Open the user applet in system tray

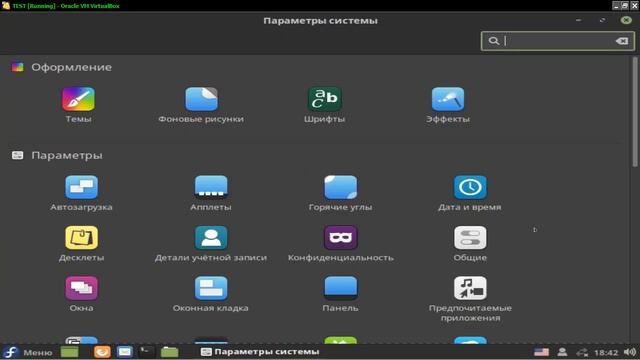(562, 352)
